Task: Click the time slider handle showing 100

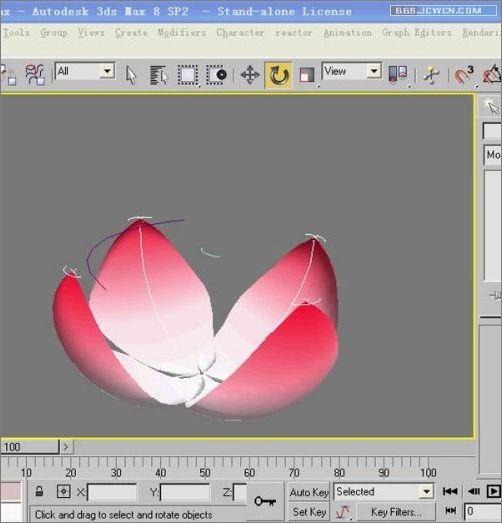Action: coord(29,447)
